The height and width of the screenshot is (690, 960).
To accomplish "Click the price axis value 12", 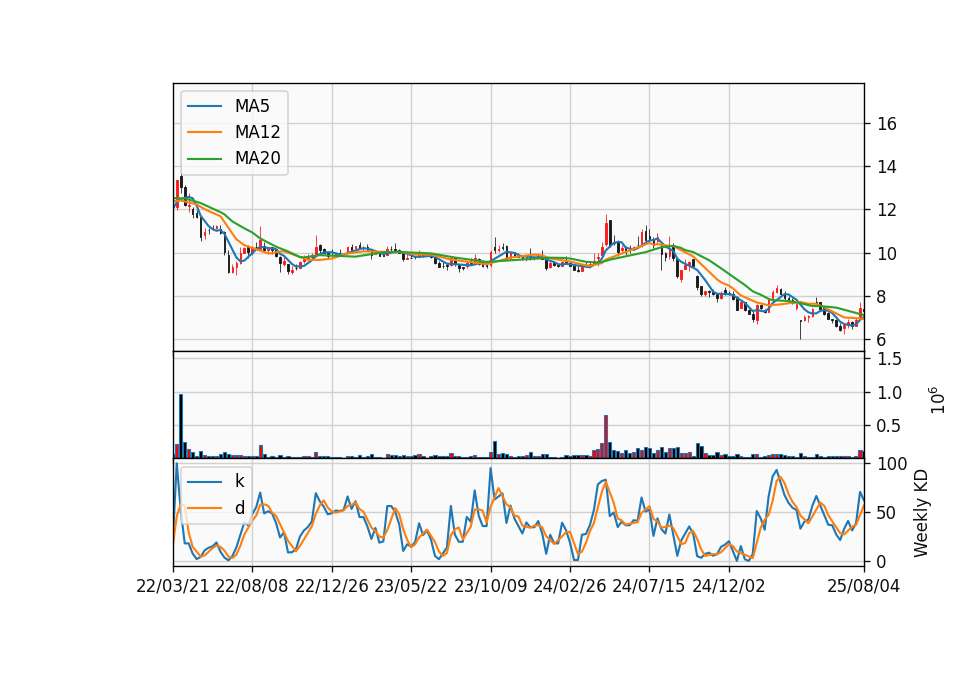I will point(887,211).
